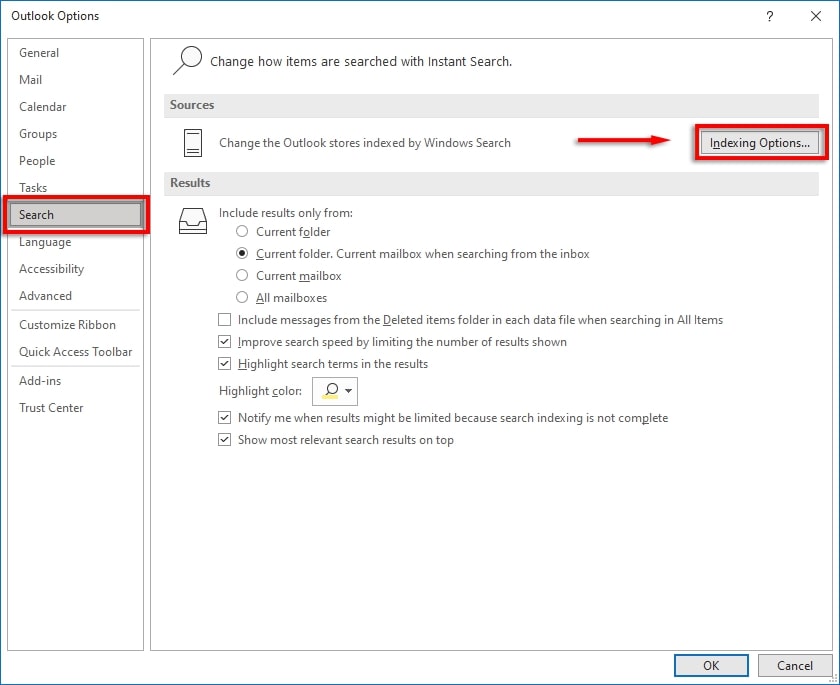The image size is (840, 685).
Task: Click the highlight color pen swatch
Action: 331,391
